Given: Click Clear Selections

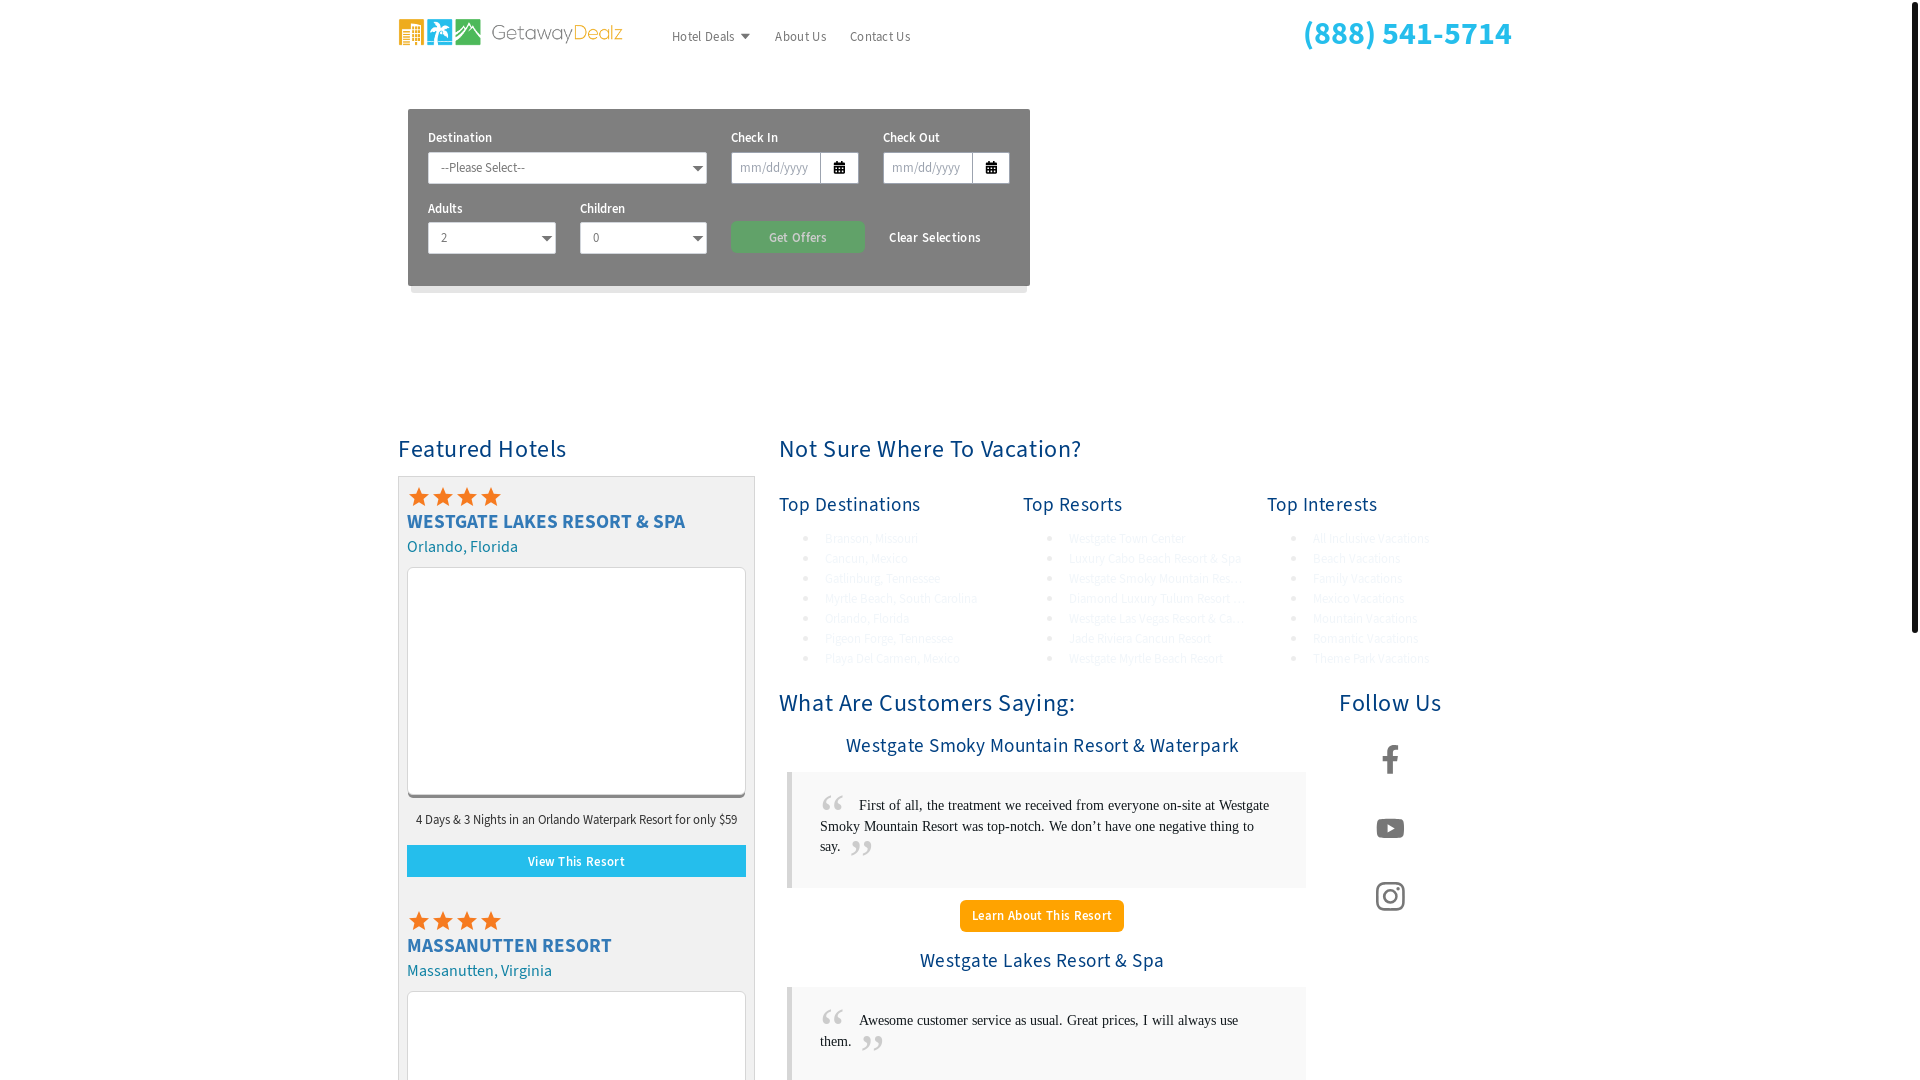Looking at the screenshot, I should click(x=935, y=237).
